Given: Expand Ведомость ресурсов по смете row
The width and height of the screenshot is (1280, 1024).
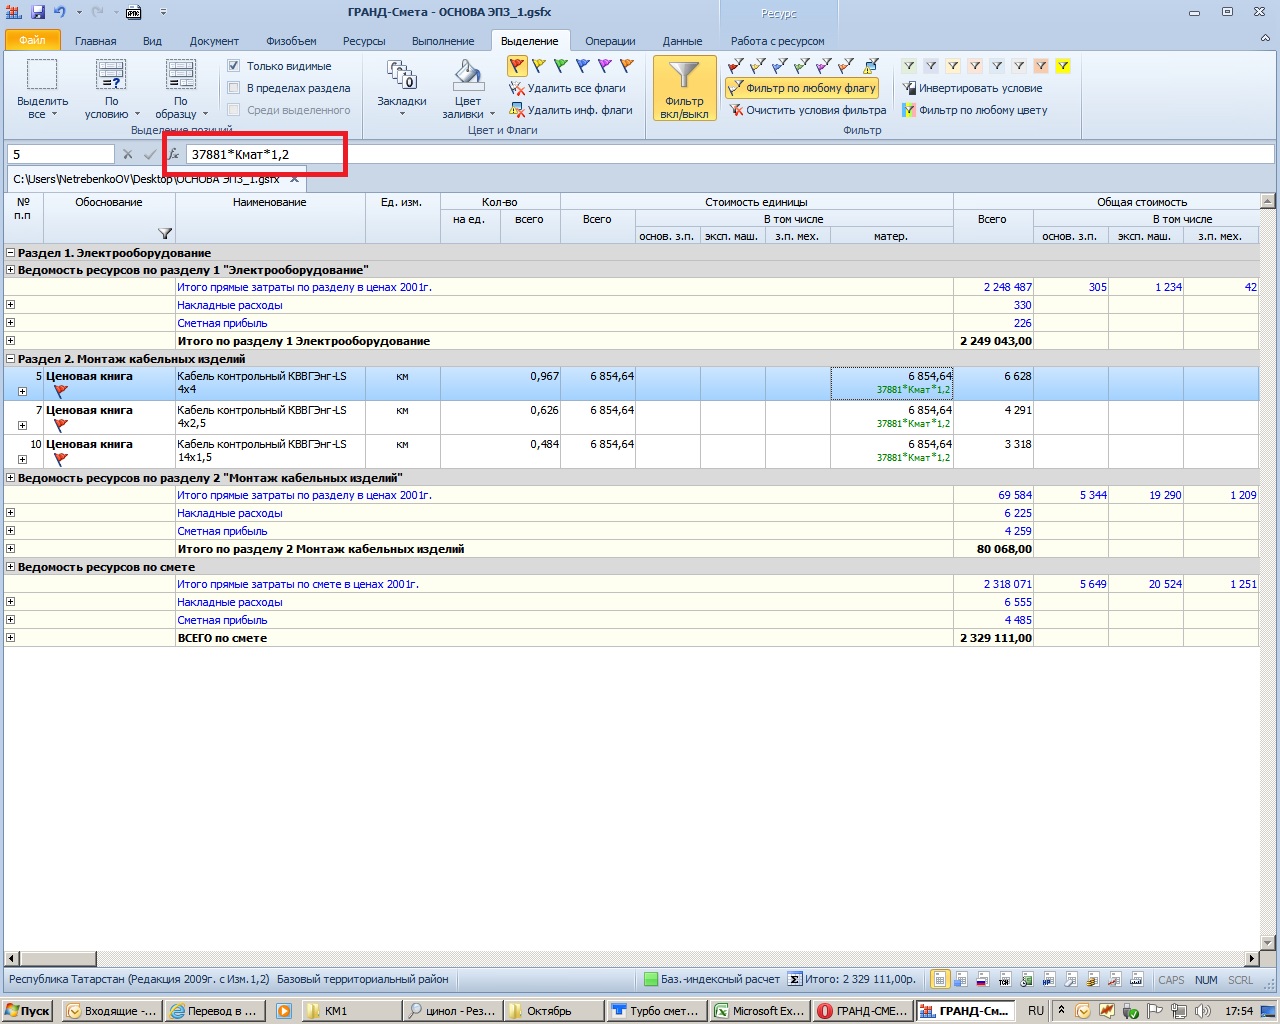Looking at the screenshot, I should click(x=11, y=567).
